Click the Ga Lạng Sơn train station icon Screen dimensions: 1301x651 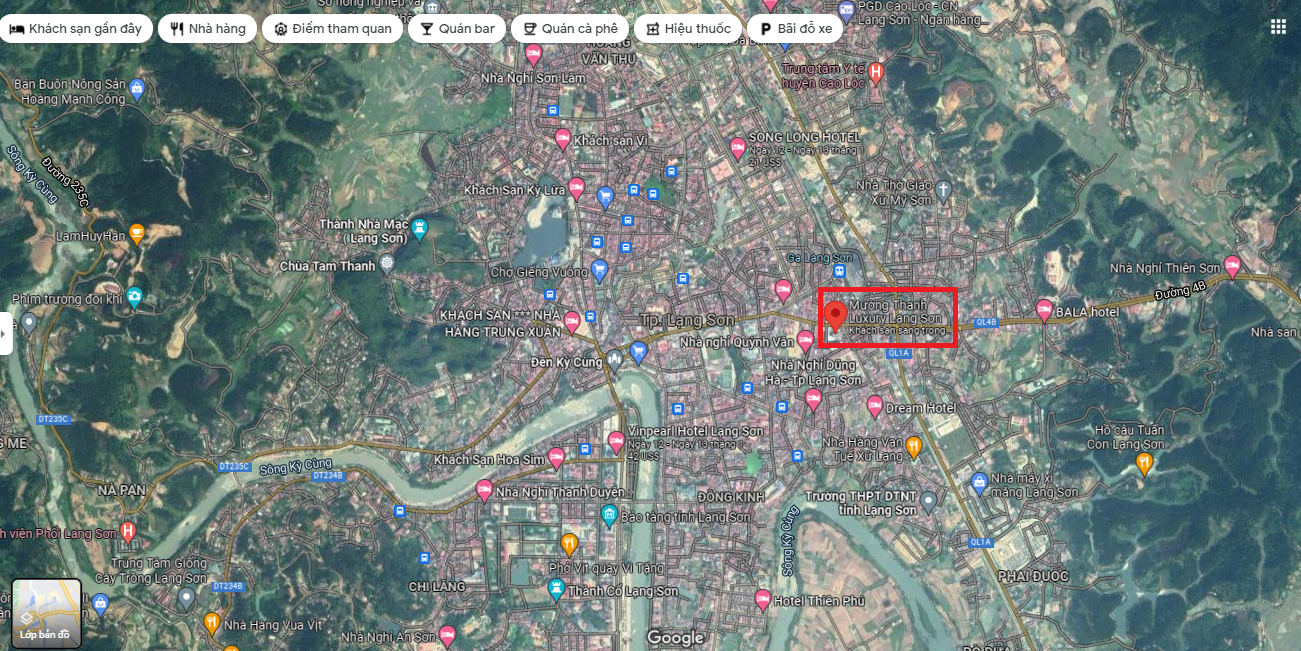coord(841,271)
